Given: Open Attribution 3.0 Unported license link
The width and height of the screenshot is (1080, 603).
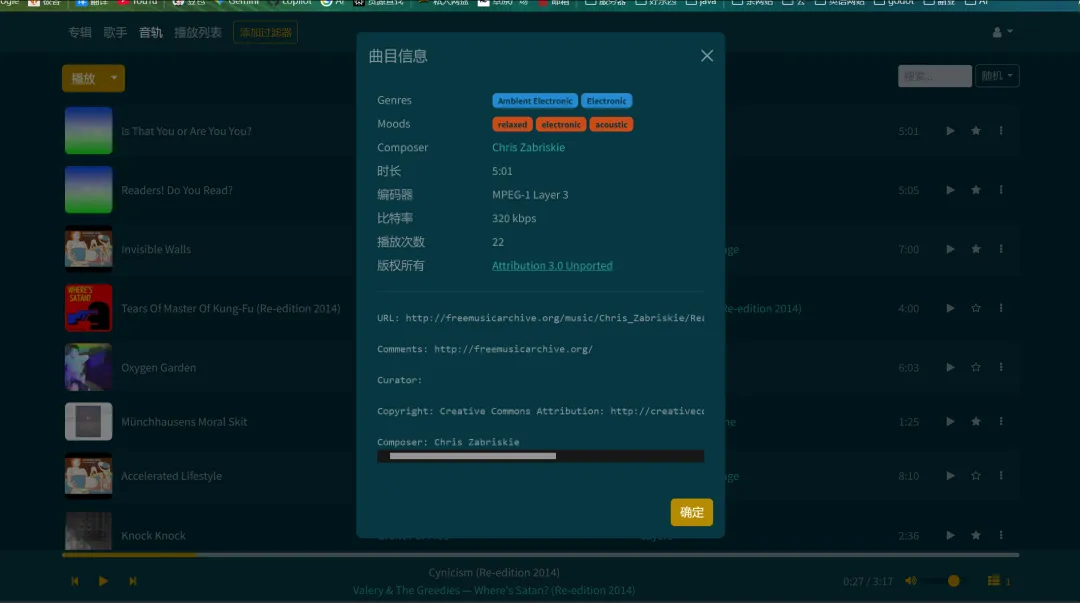Looking at the screenshot, I should (x=552, y=265).
